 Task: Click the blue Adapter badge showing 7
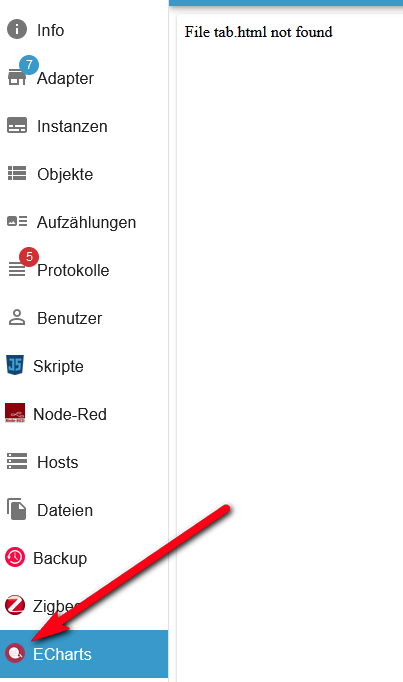click(29, 65)
